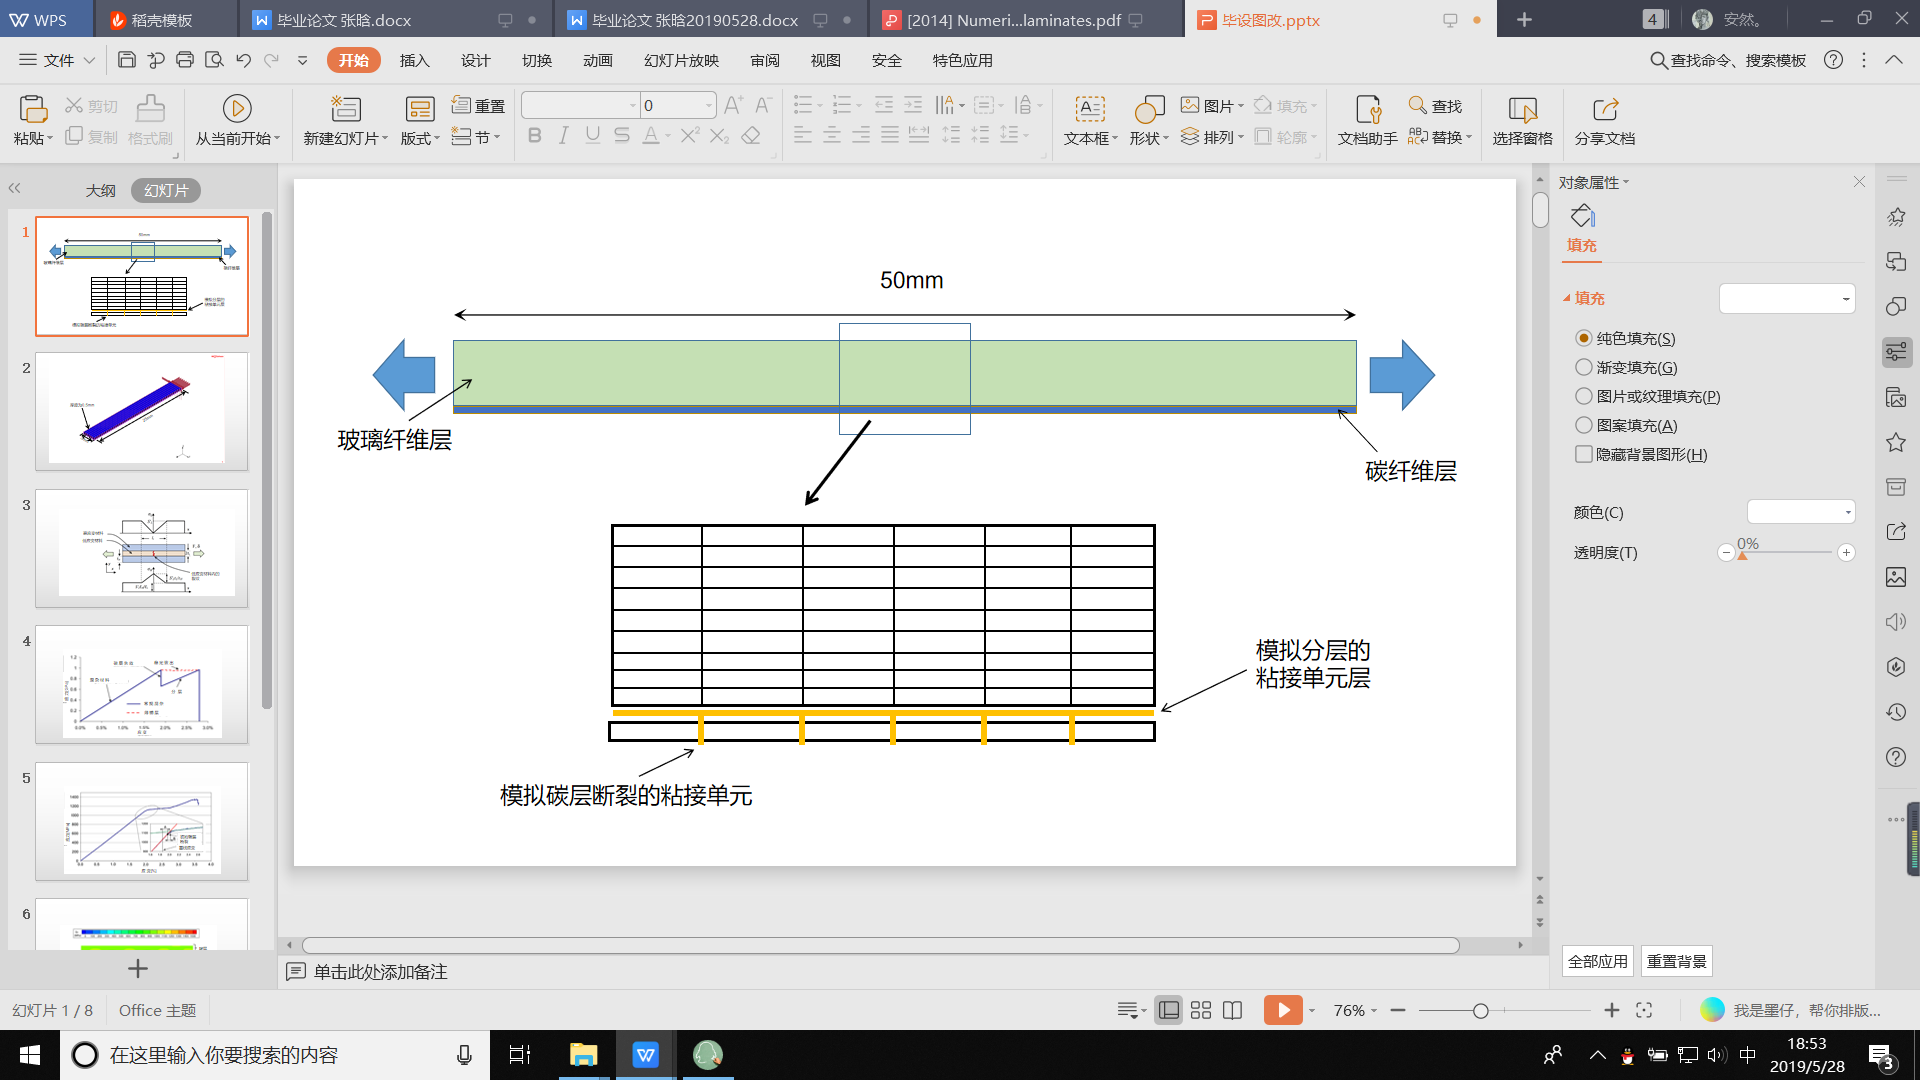1920x1080 pixels.
Task: Click the share document (分享文档) icon
Action: pyautogui.click(x=1604, y=109)
